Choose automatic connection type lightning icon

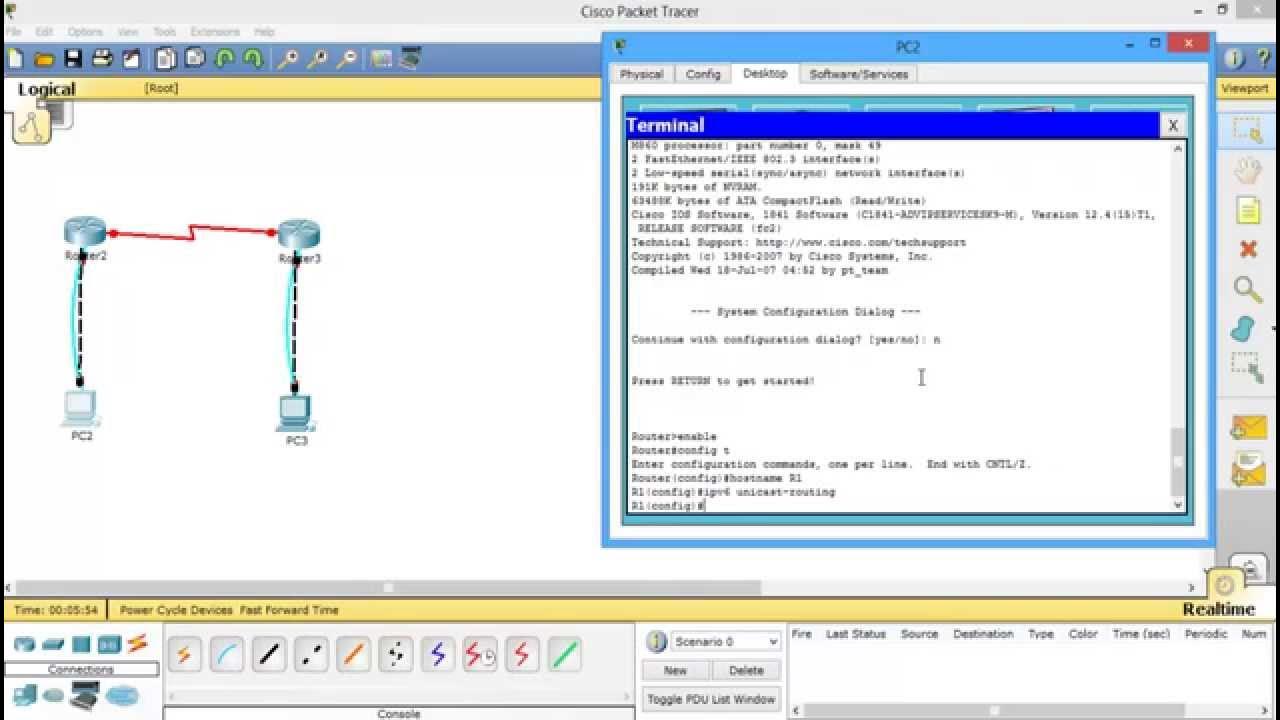(184, 655)
